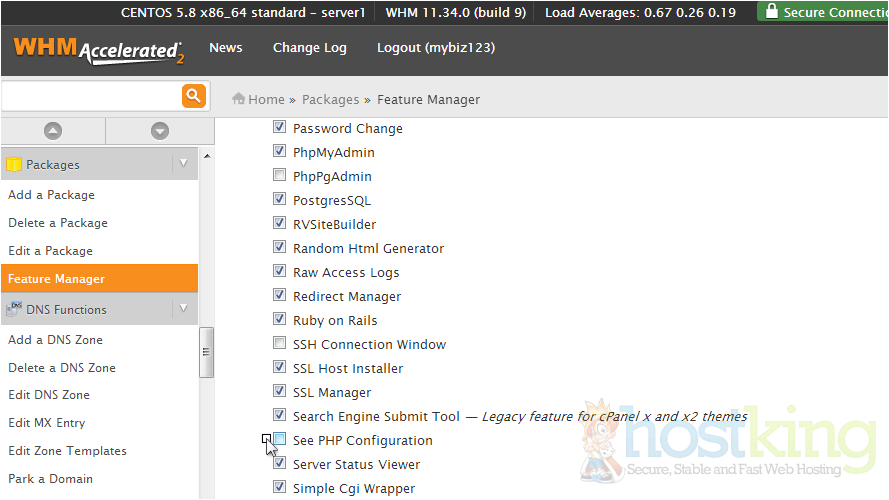Click Logout (mybiz123) link
Screen dimensions: 889x500
point(435,48)
